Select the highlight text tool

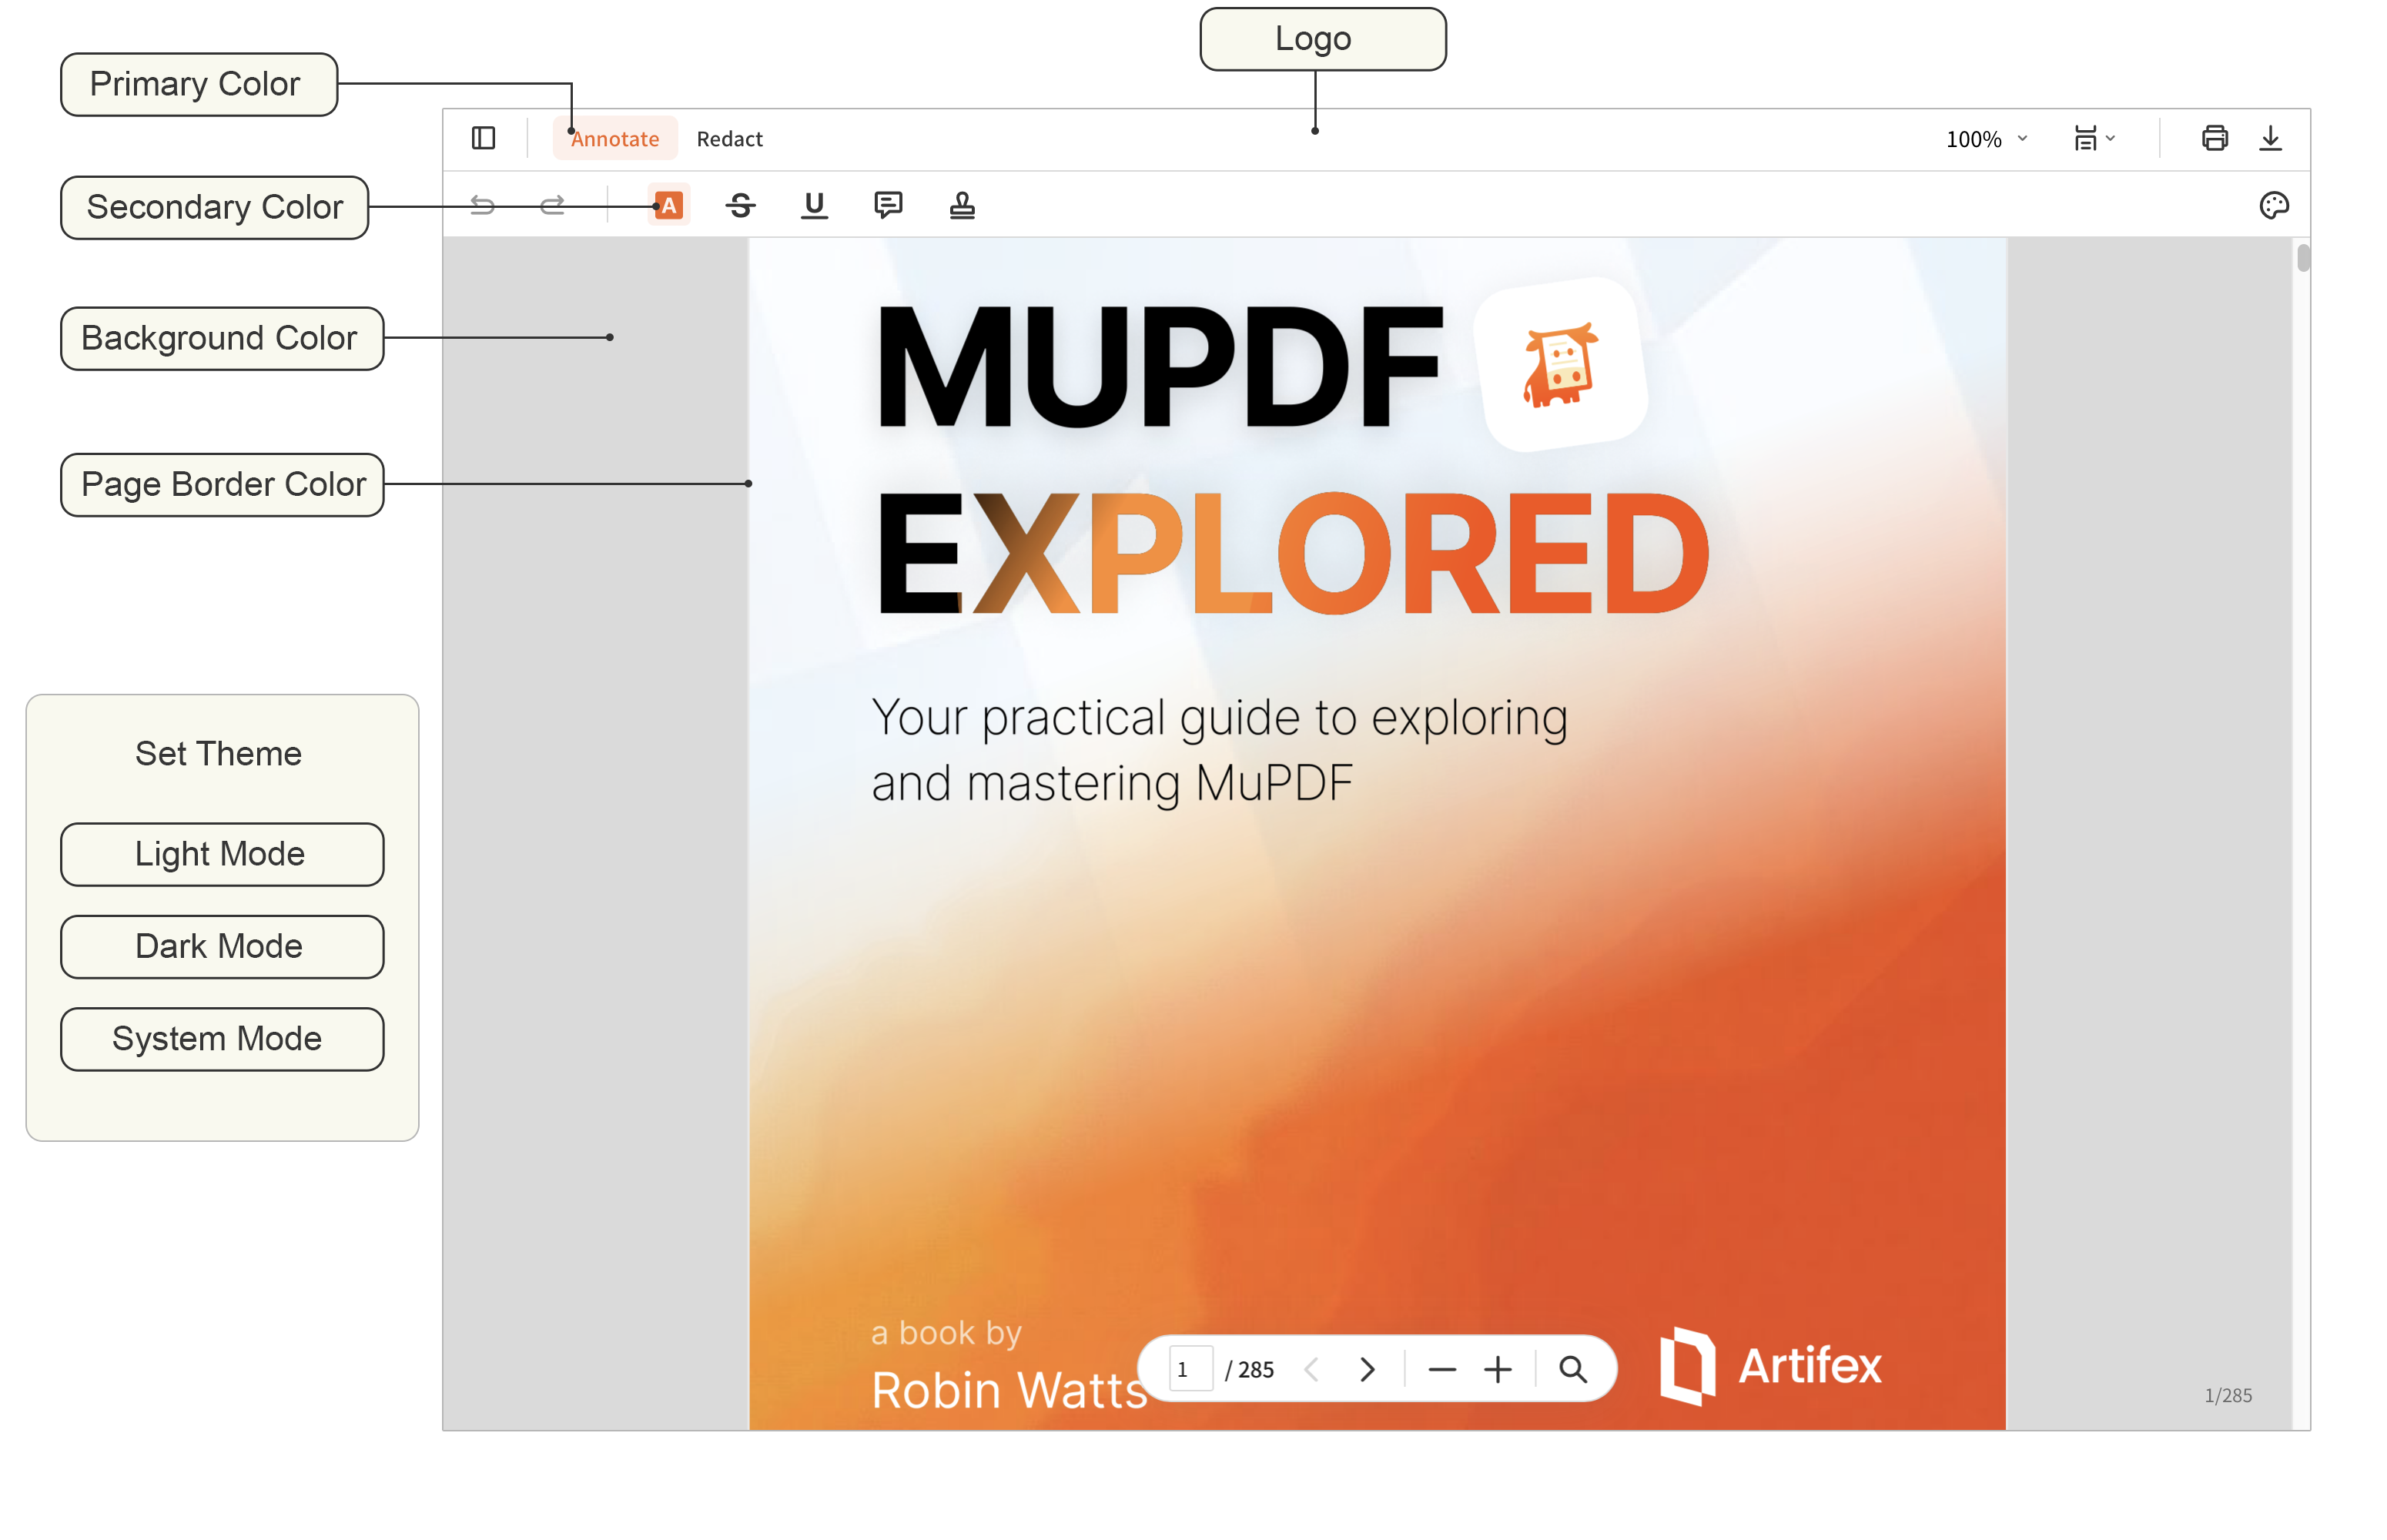[x=669, y=206]
